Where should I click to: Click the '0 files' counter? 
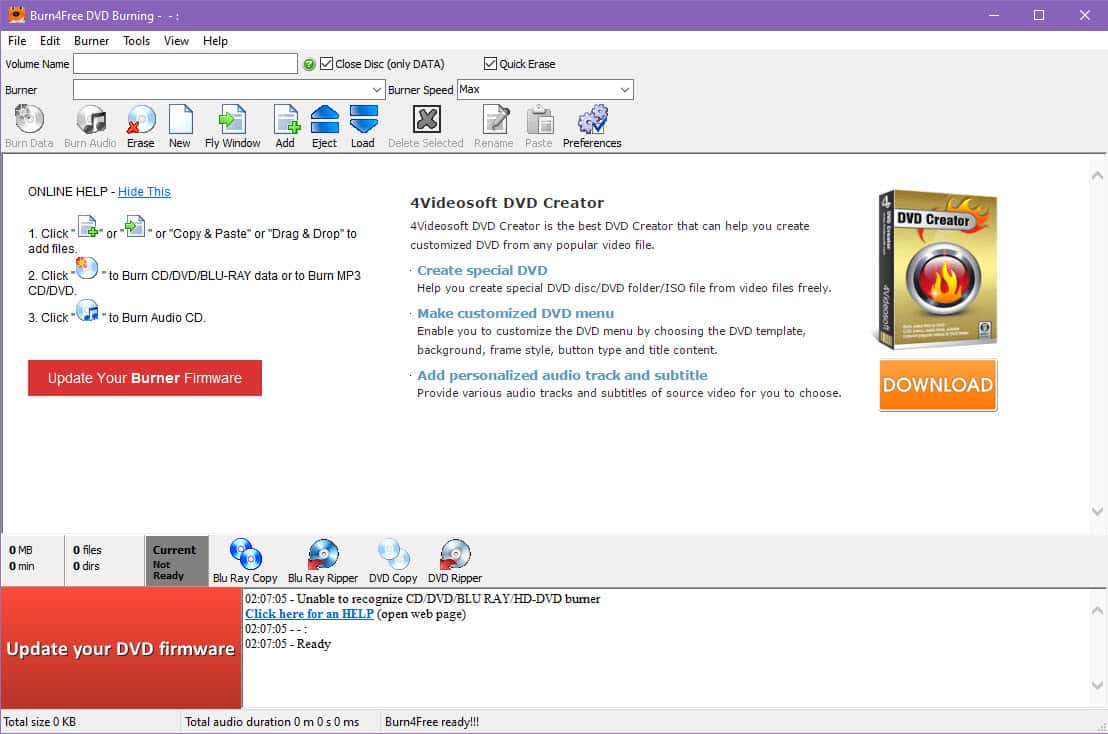click(x=88, y=550)
